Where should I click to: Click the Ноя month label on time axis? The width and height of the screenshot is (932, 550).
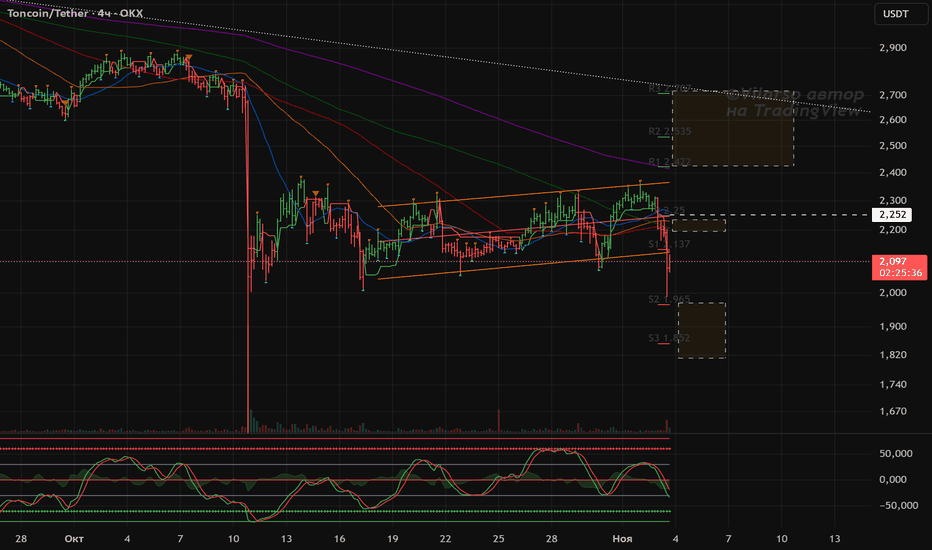click(x=622, y=539)
